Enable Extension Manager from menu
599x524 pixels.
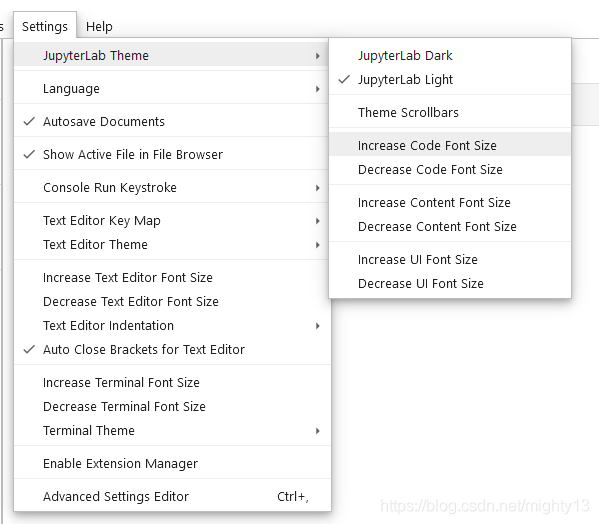pyautogui.click(x=172, y=464)
